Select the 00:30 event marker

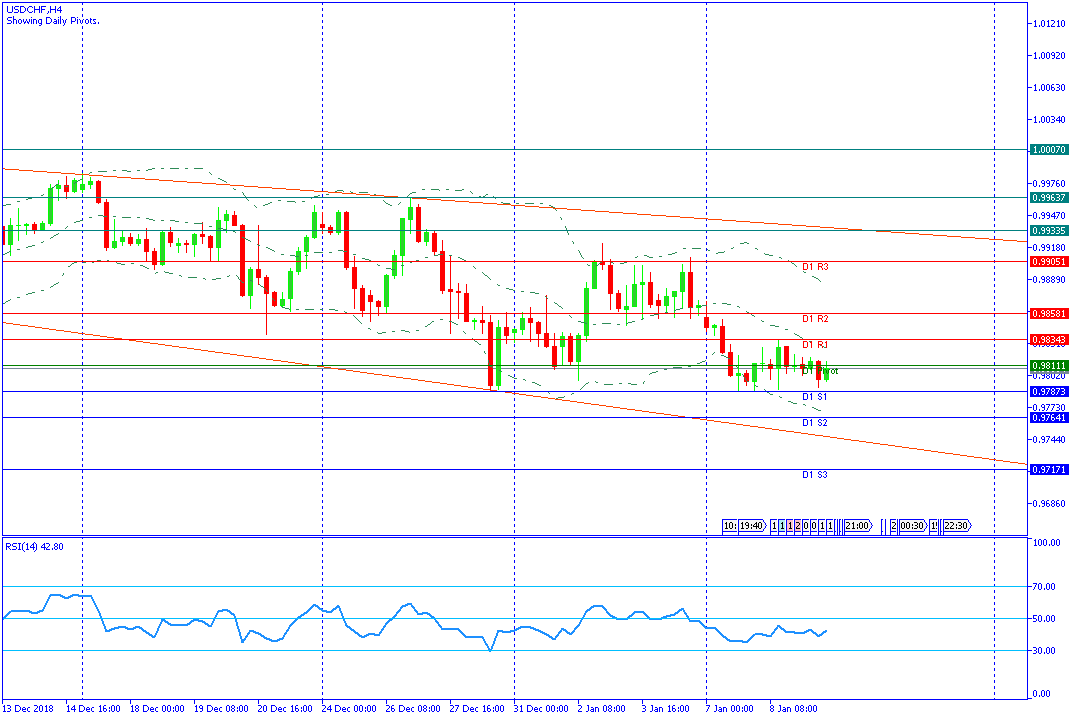pos(911,526)
